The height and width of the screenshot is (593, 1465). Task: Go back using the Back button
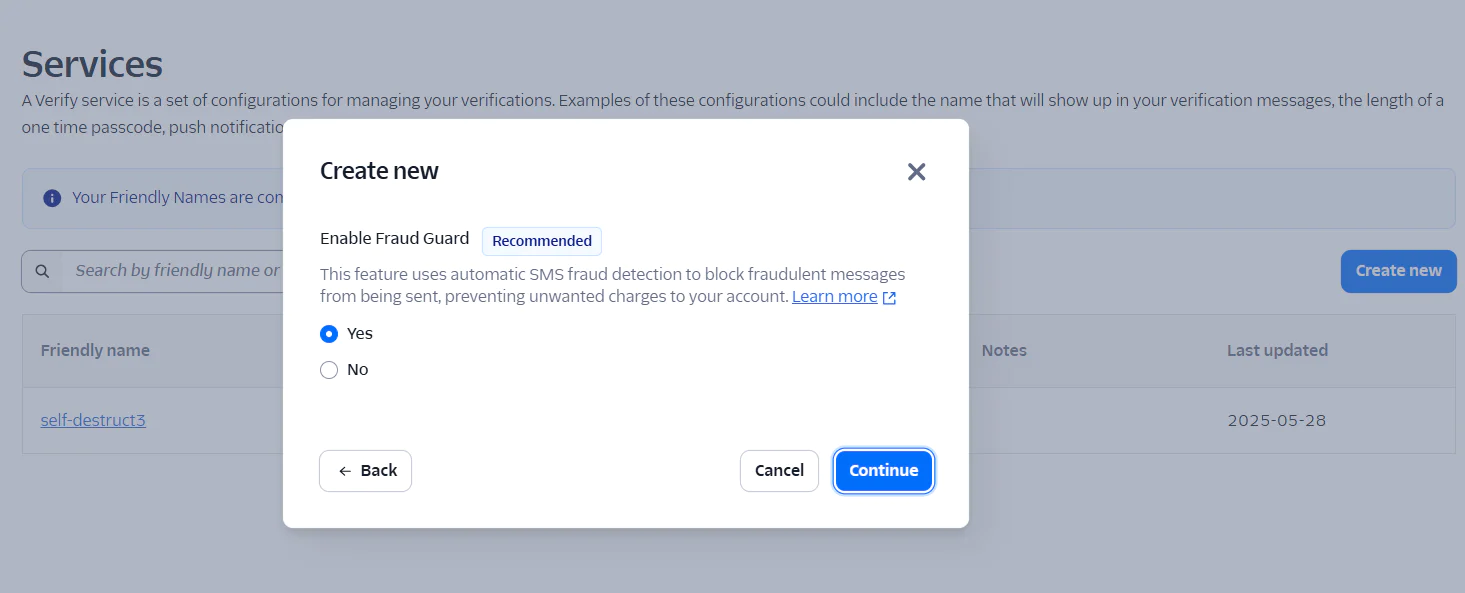tap(365, 470)
